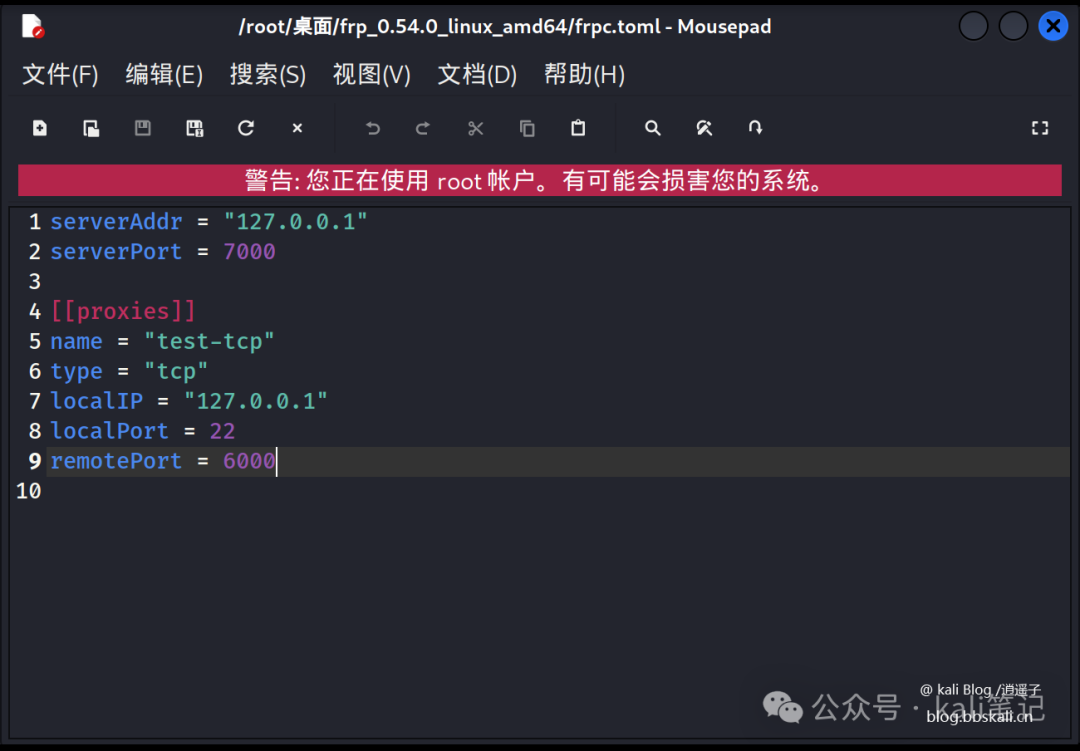Click the "test-tcp" string value
The width and height of the screenshot is (1080, 751).
tap(209, 341)
